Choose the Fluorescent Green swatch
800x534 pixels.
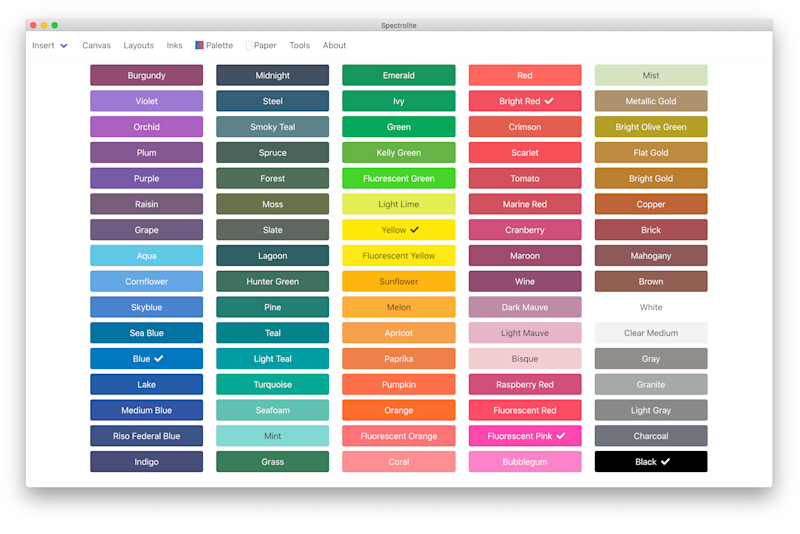tap(399, 179)
